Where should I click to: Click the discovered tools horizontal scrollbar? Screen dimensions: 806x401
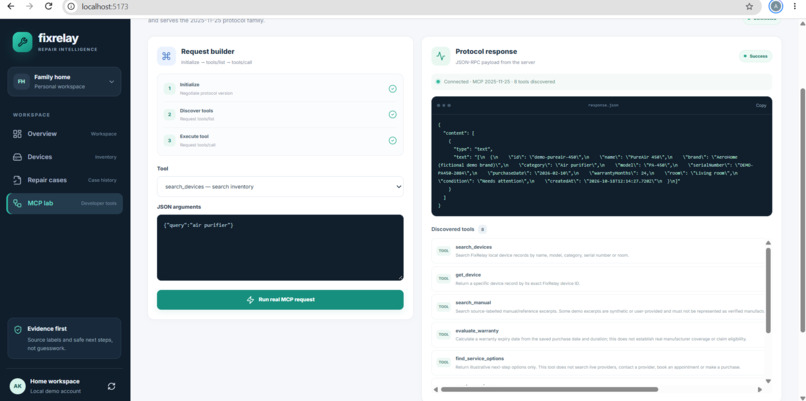(549, 389)
